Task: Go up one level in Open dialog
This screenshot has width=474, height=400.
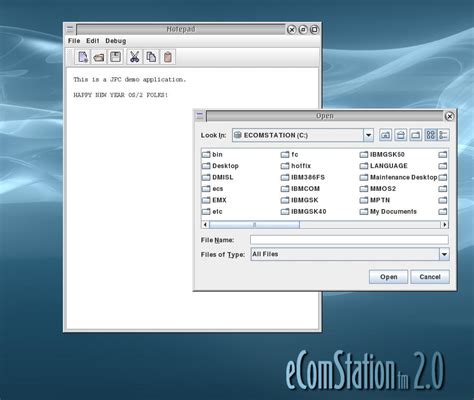Action: (385, 135)
